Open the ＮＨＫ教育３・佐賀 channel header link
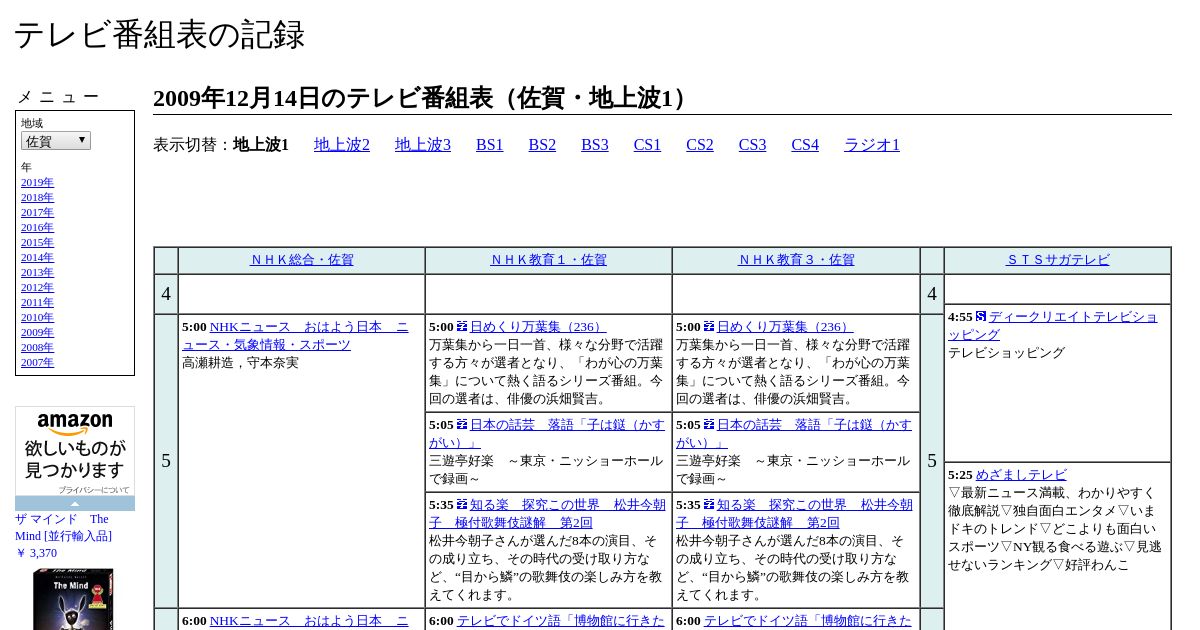 (796, 260)
